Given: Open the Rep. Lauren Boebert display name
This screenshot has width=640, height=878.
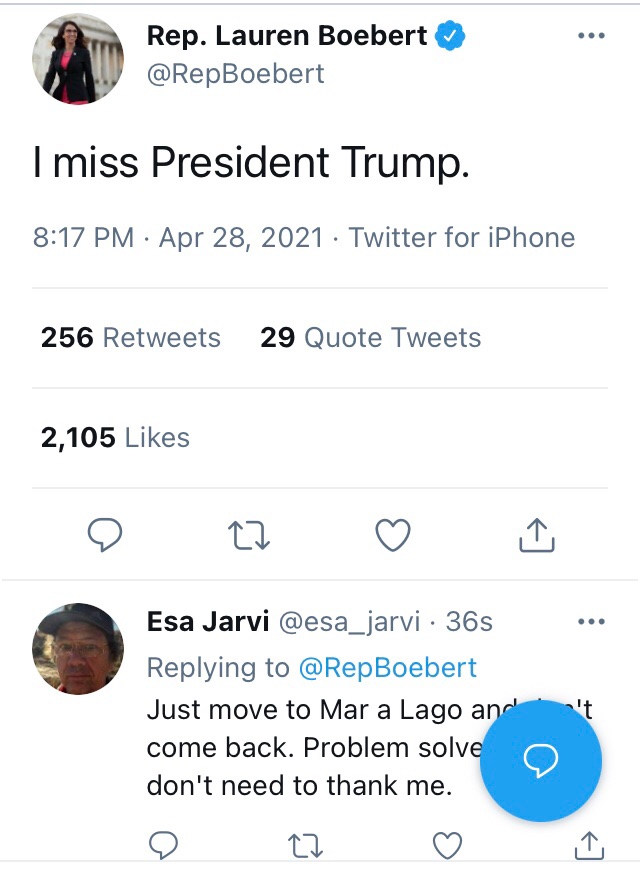Looking at the screenshot, I should [x=287, y=36].
